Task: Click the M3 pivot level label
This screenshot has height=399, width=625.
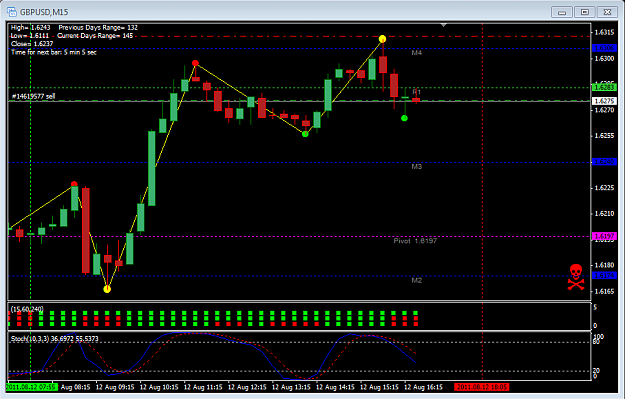Action: pyautogui.click(x=417, y=167)
